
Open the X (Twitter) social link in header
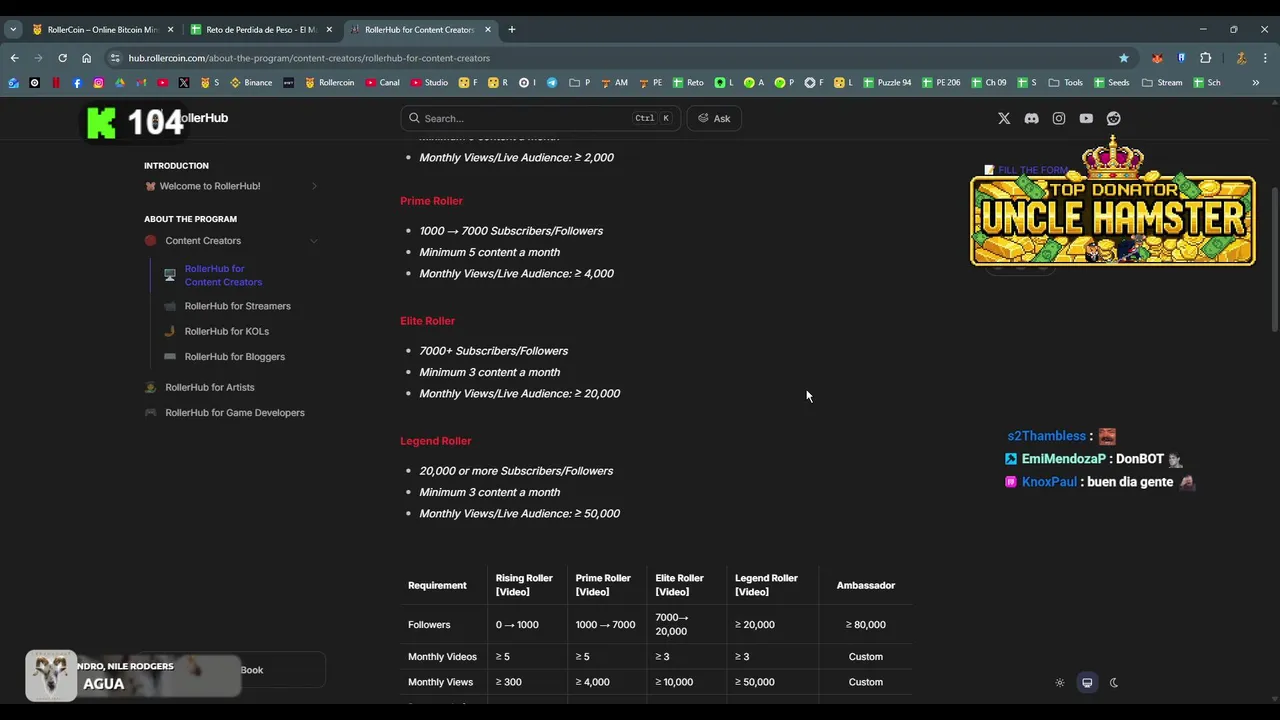click(1004, 118)
